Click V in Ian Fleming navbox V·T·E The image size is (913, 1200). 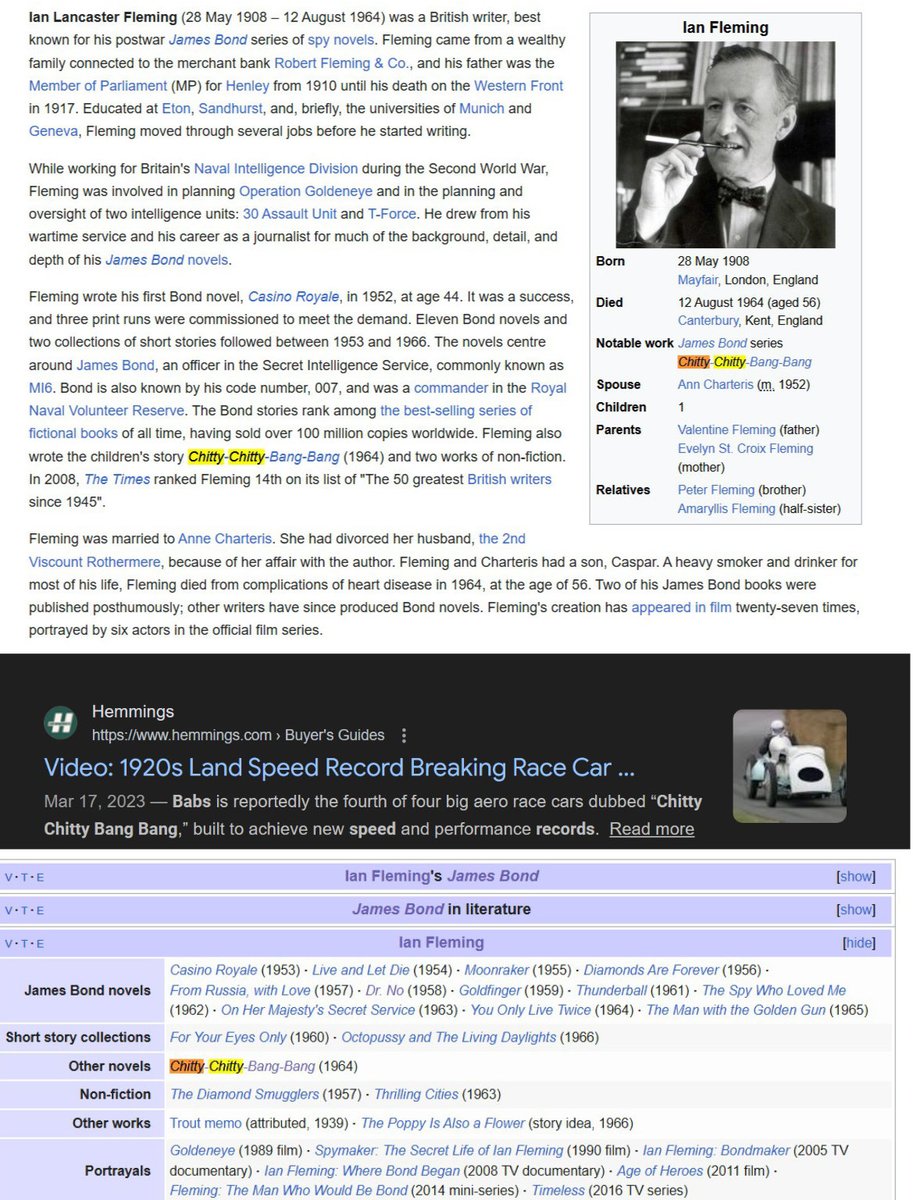[9, 943]
